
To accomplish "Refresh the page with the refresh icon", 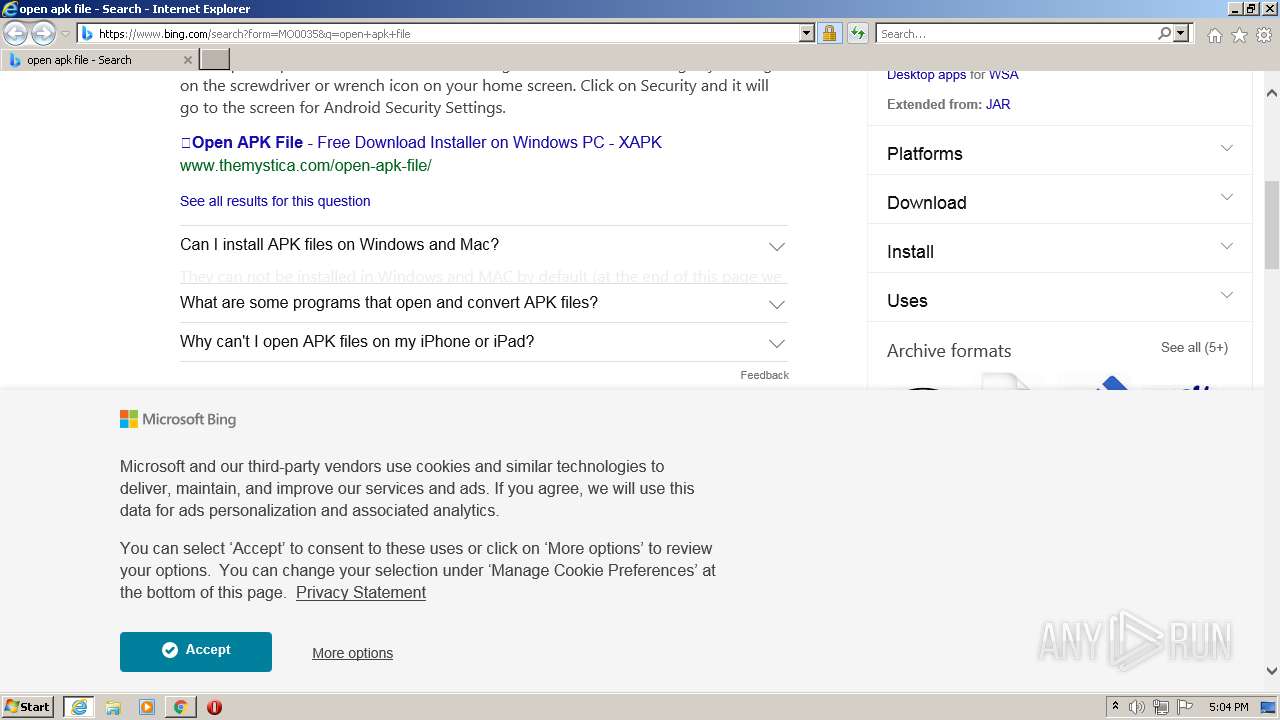I will [x=857, y=34].
